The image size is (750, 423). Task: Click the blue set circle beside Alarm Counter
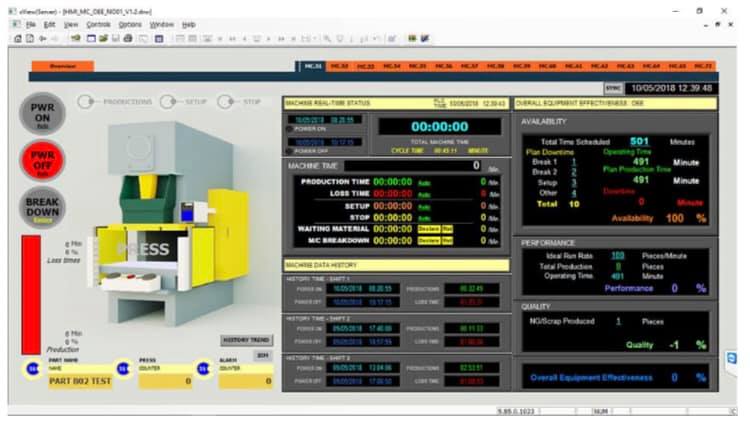[203, 368]
